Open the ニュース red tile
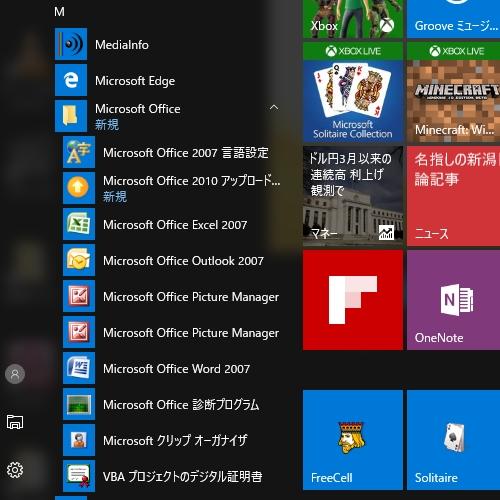 tap(453, 196)
